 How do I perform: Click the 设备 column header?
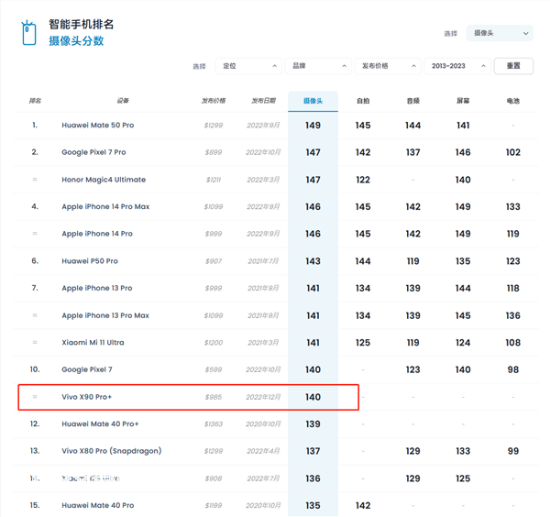[123, 101]
